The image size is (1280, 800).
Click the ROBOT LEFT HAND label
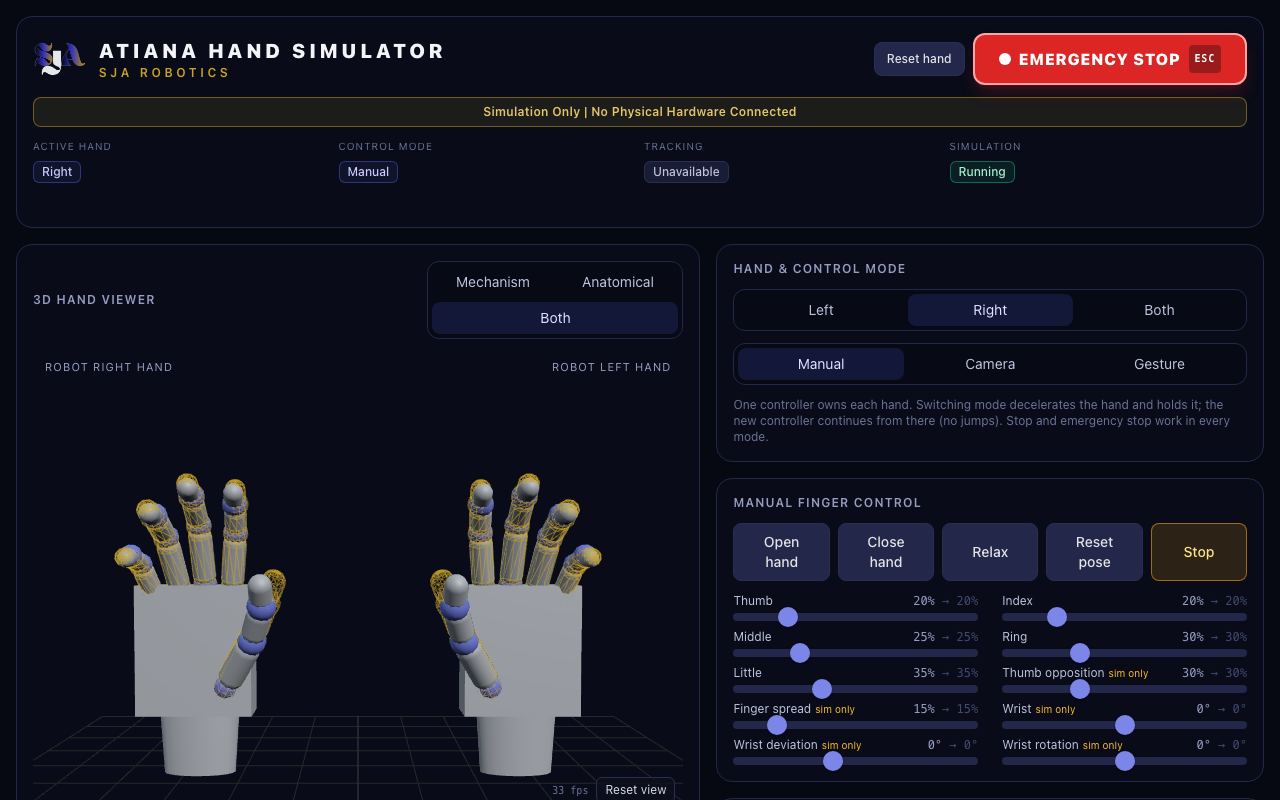(611, 367)
